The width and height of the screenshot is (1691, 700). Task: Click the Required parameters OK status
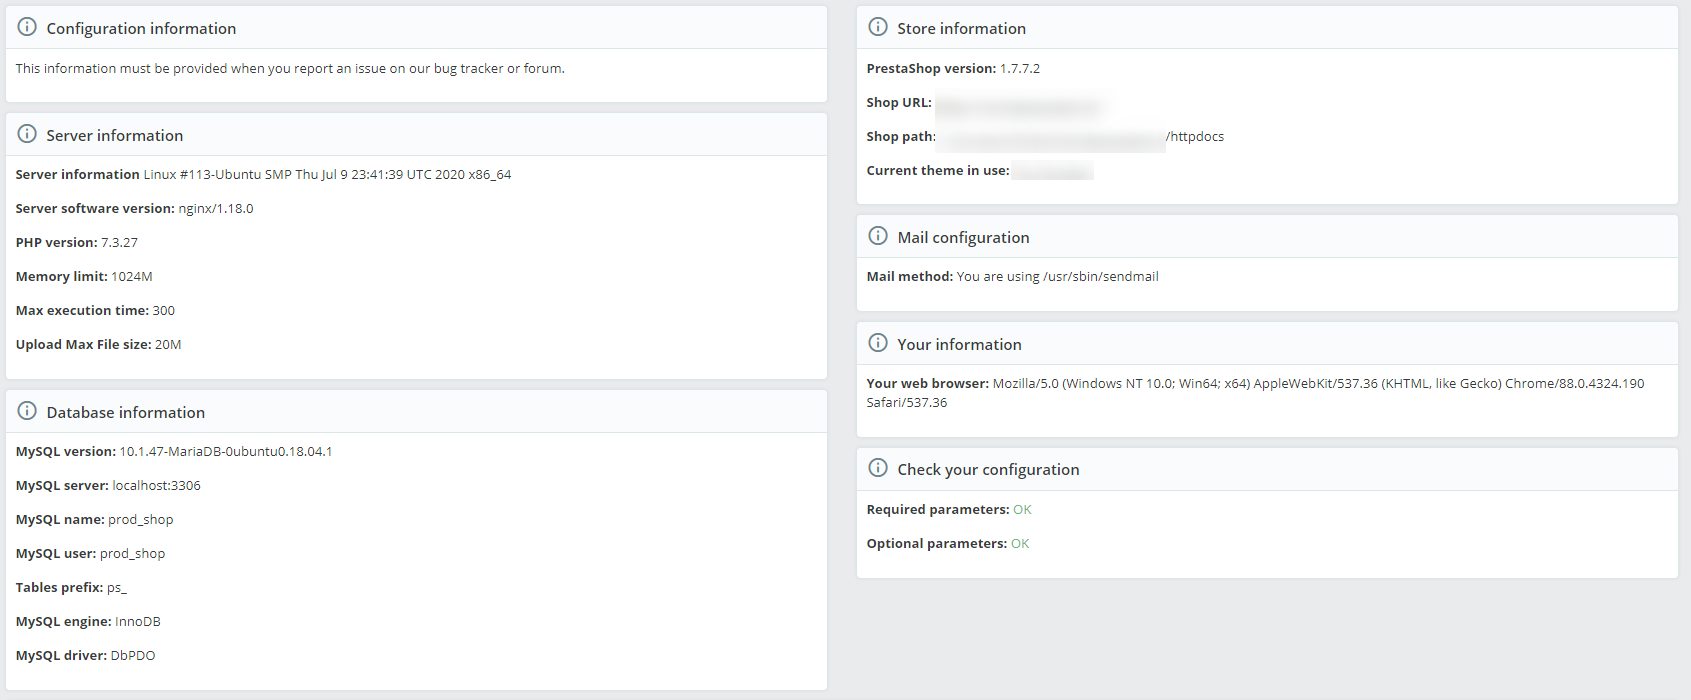[x=1022, y=510]
